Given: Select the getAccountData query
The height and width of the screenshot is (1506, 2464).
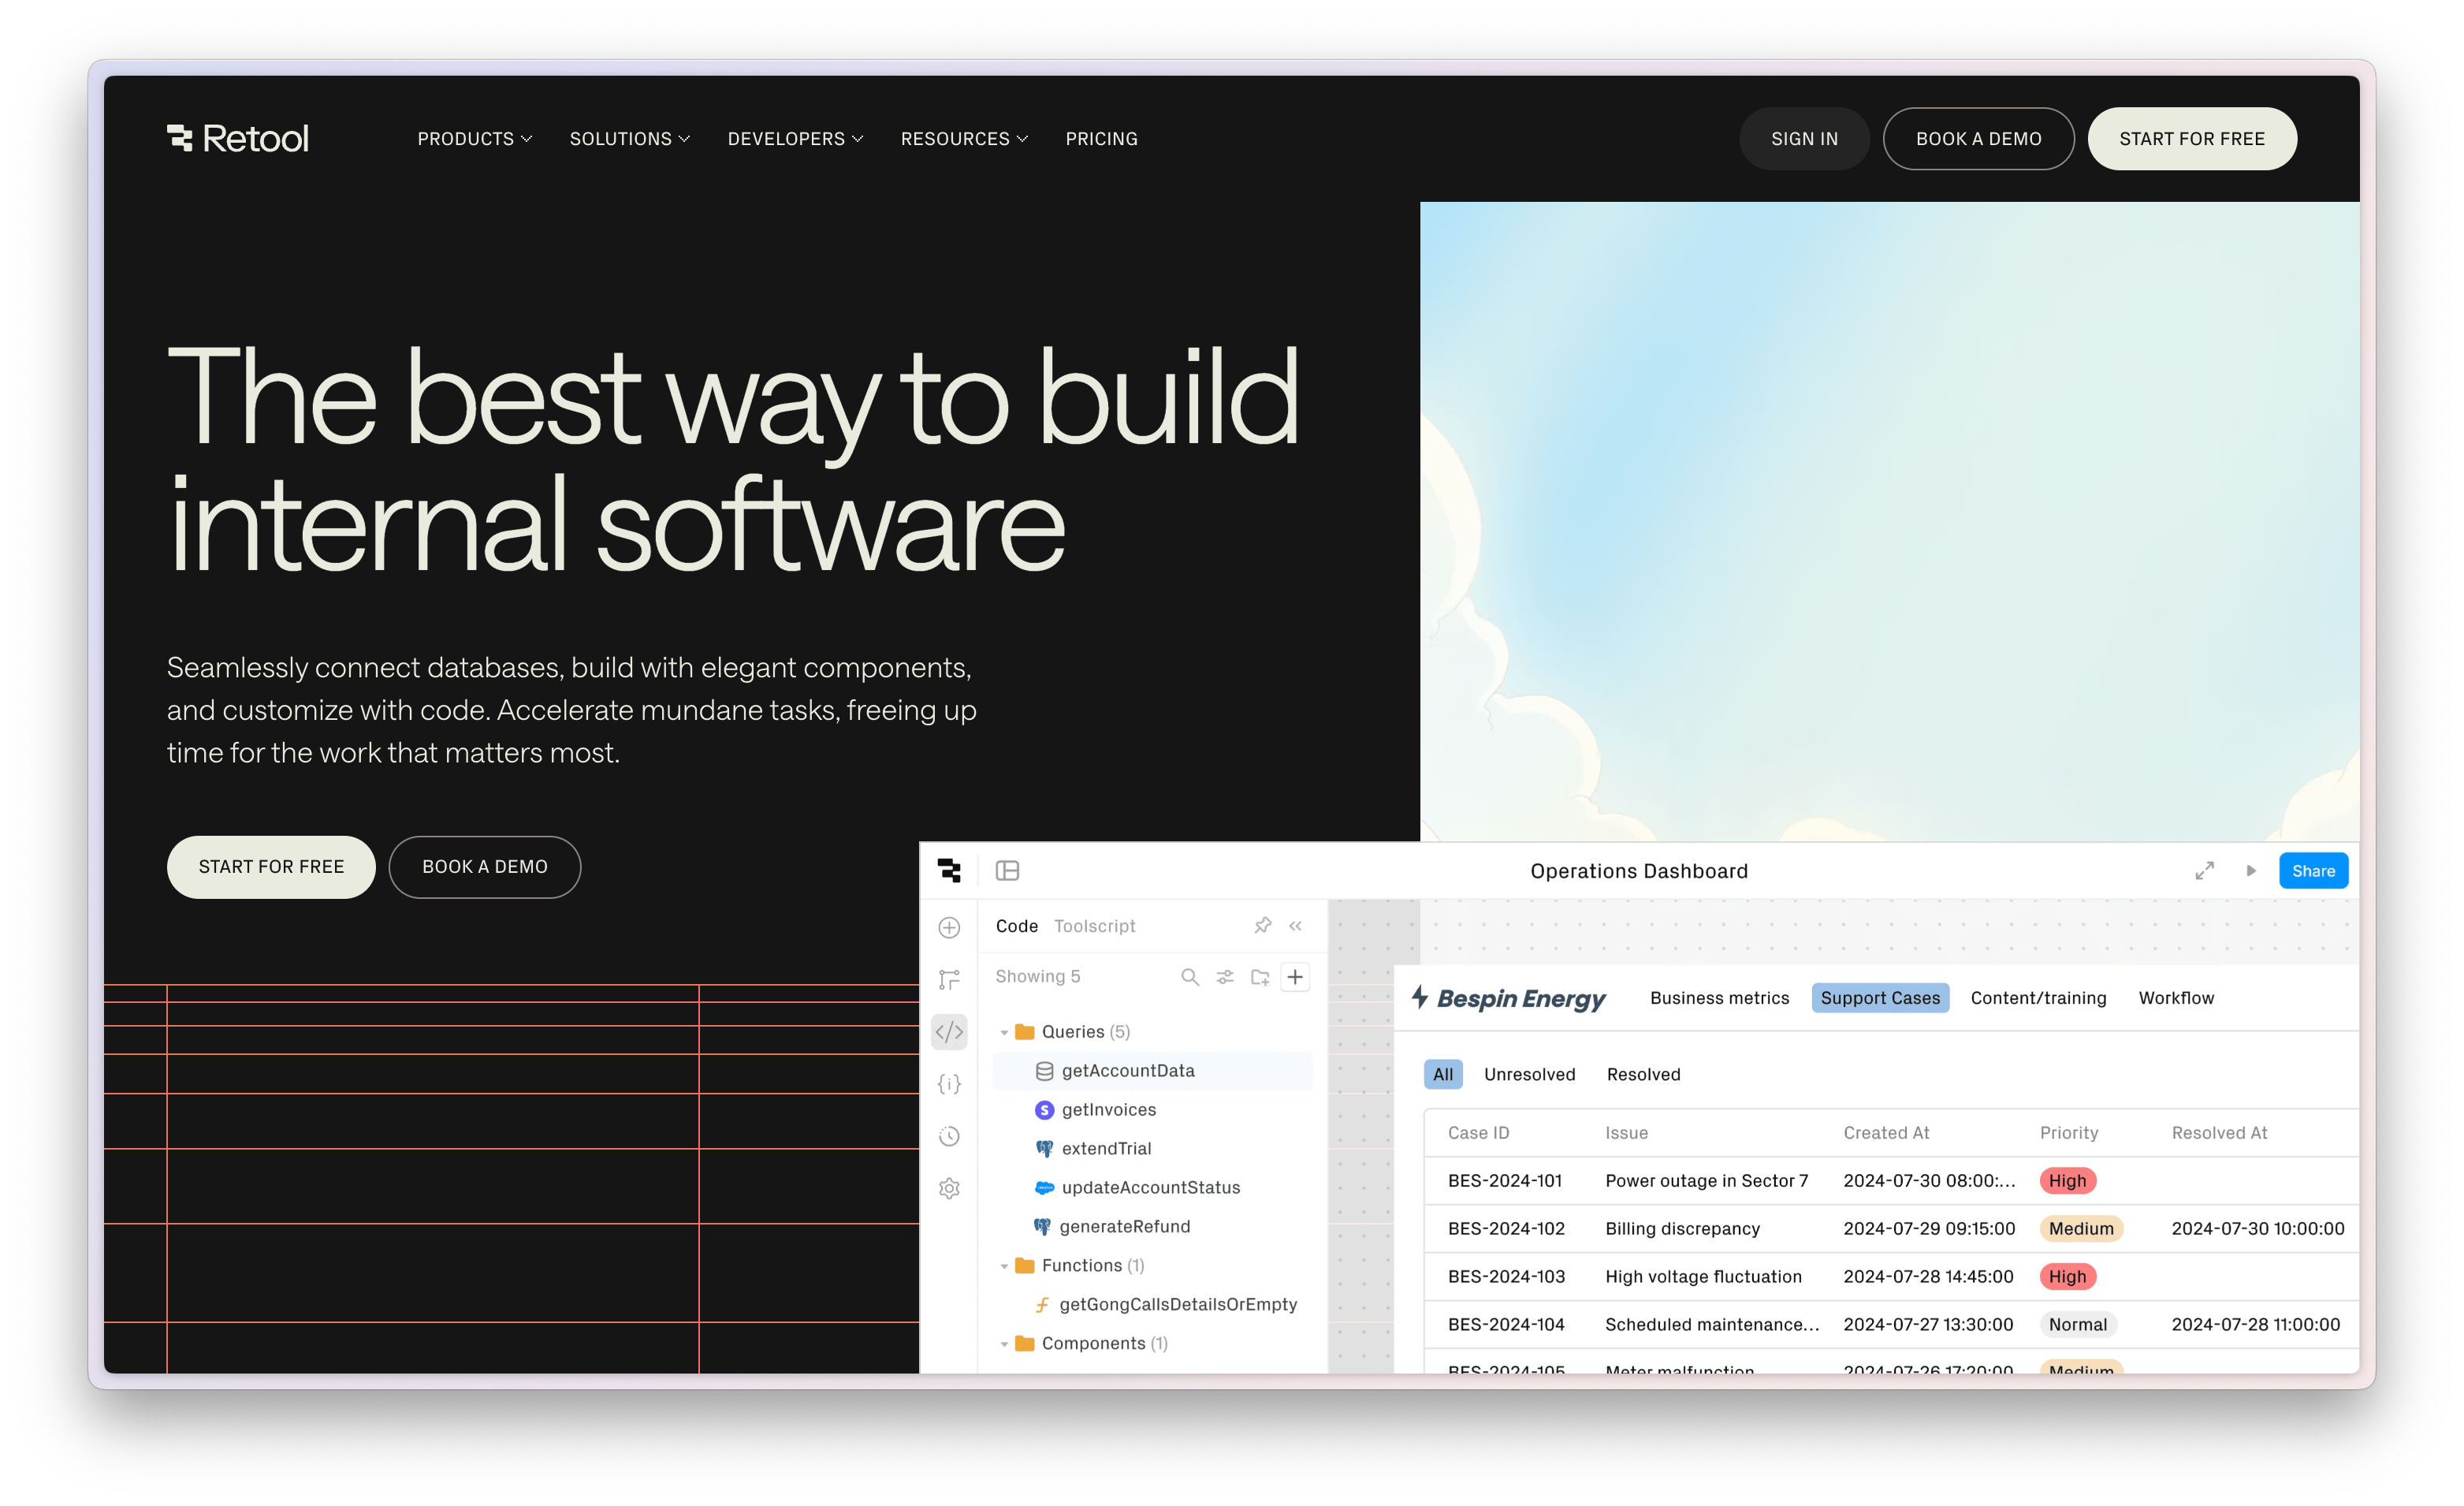Looking at the screenshot, I should pos(1127,1070).
